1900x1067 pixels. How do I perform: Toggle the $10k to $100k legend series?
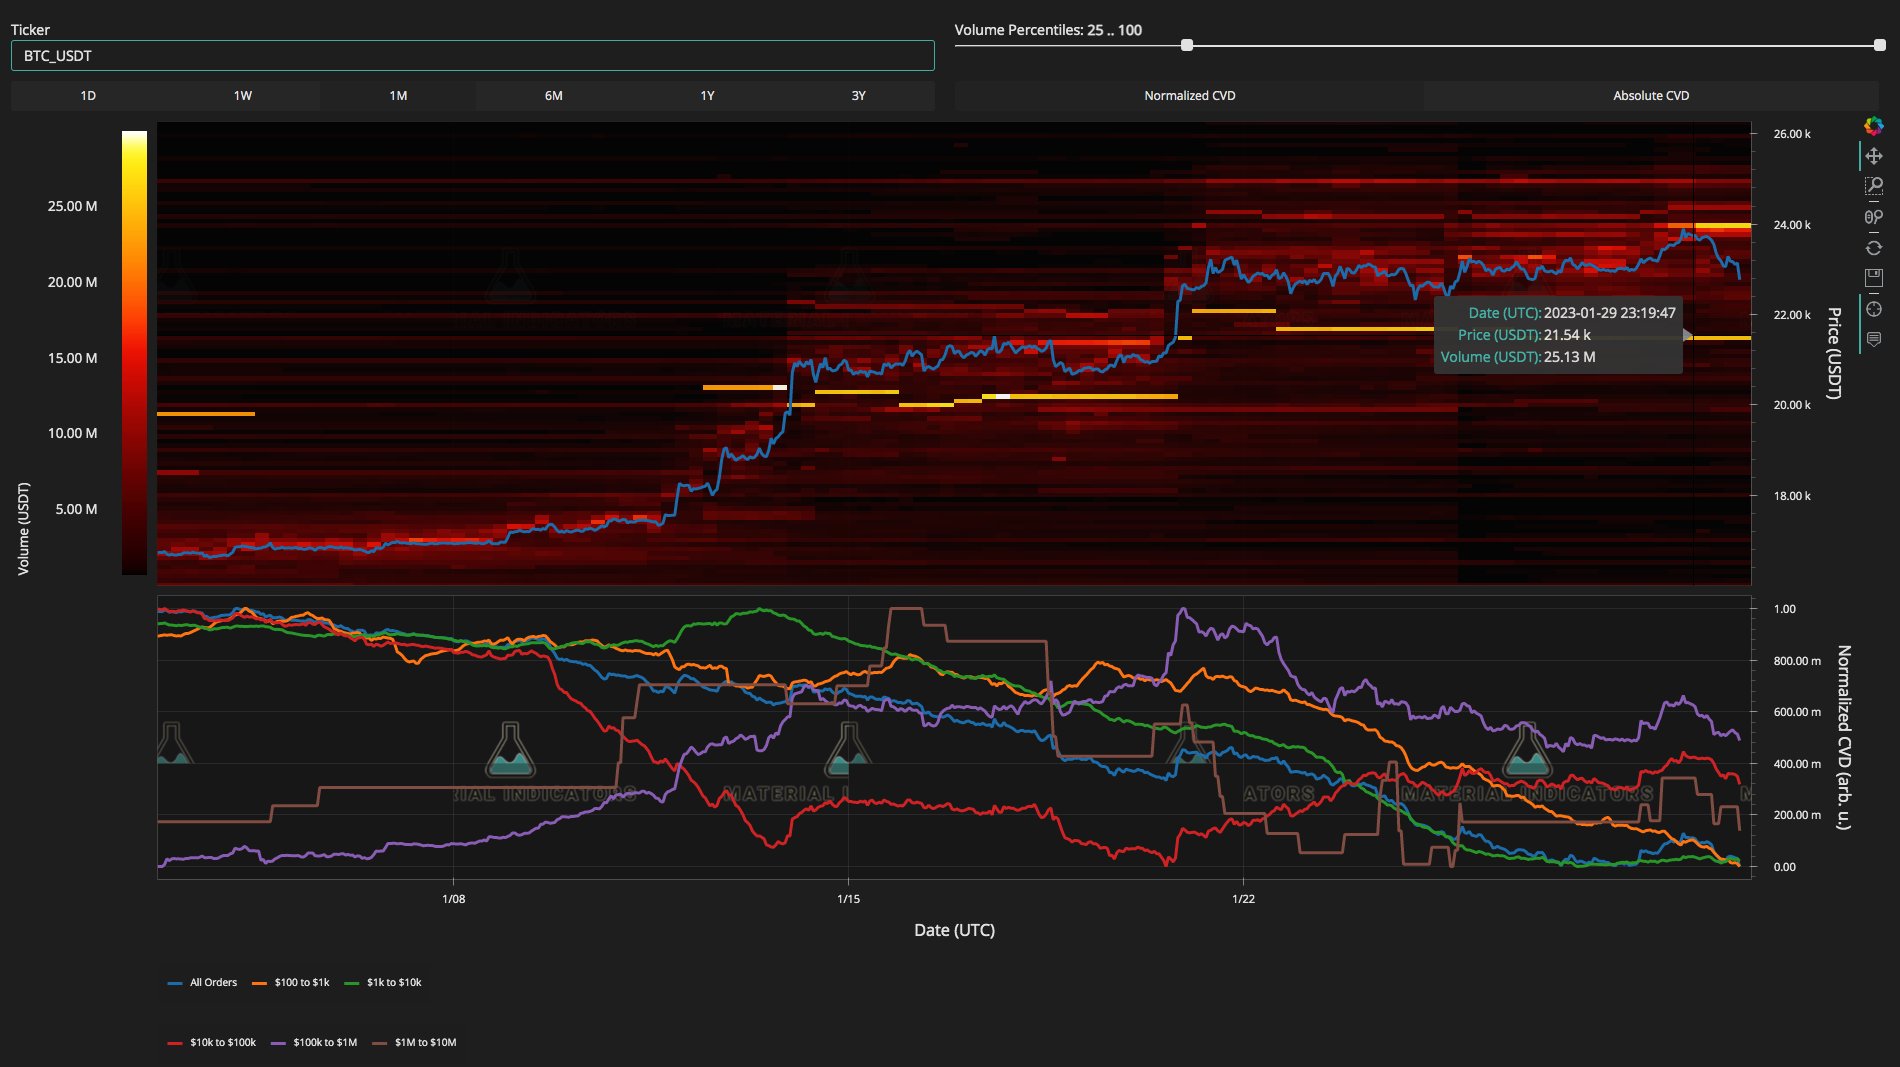click(x=212, y=1042)
